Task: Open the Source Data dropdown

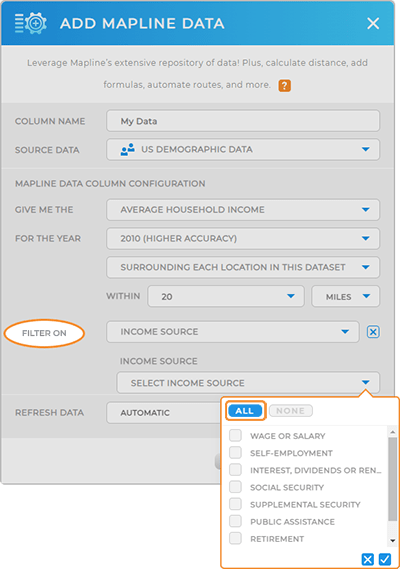Action: pos(243,150)
